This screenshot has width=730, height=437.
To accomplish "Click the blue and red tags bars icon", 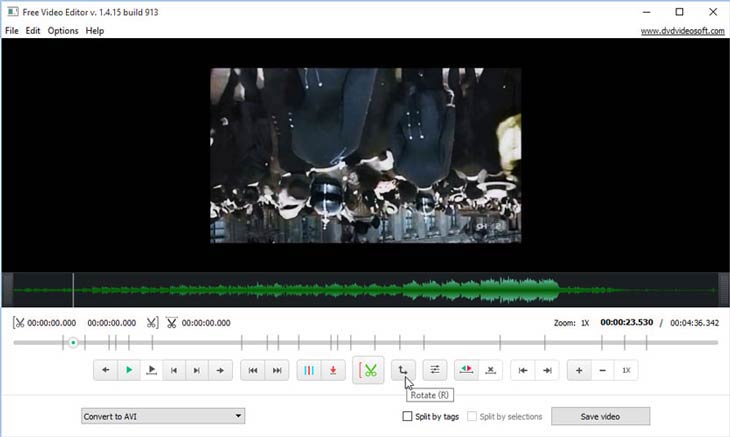I will point(309,370).
